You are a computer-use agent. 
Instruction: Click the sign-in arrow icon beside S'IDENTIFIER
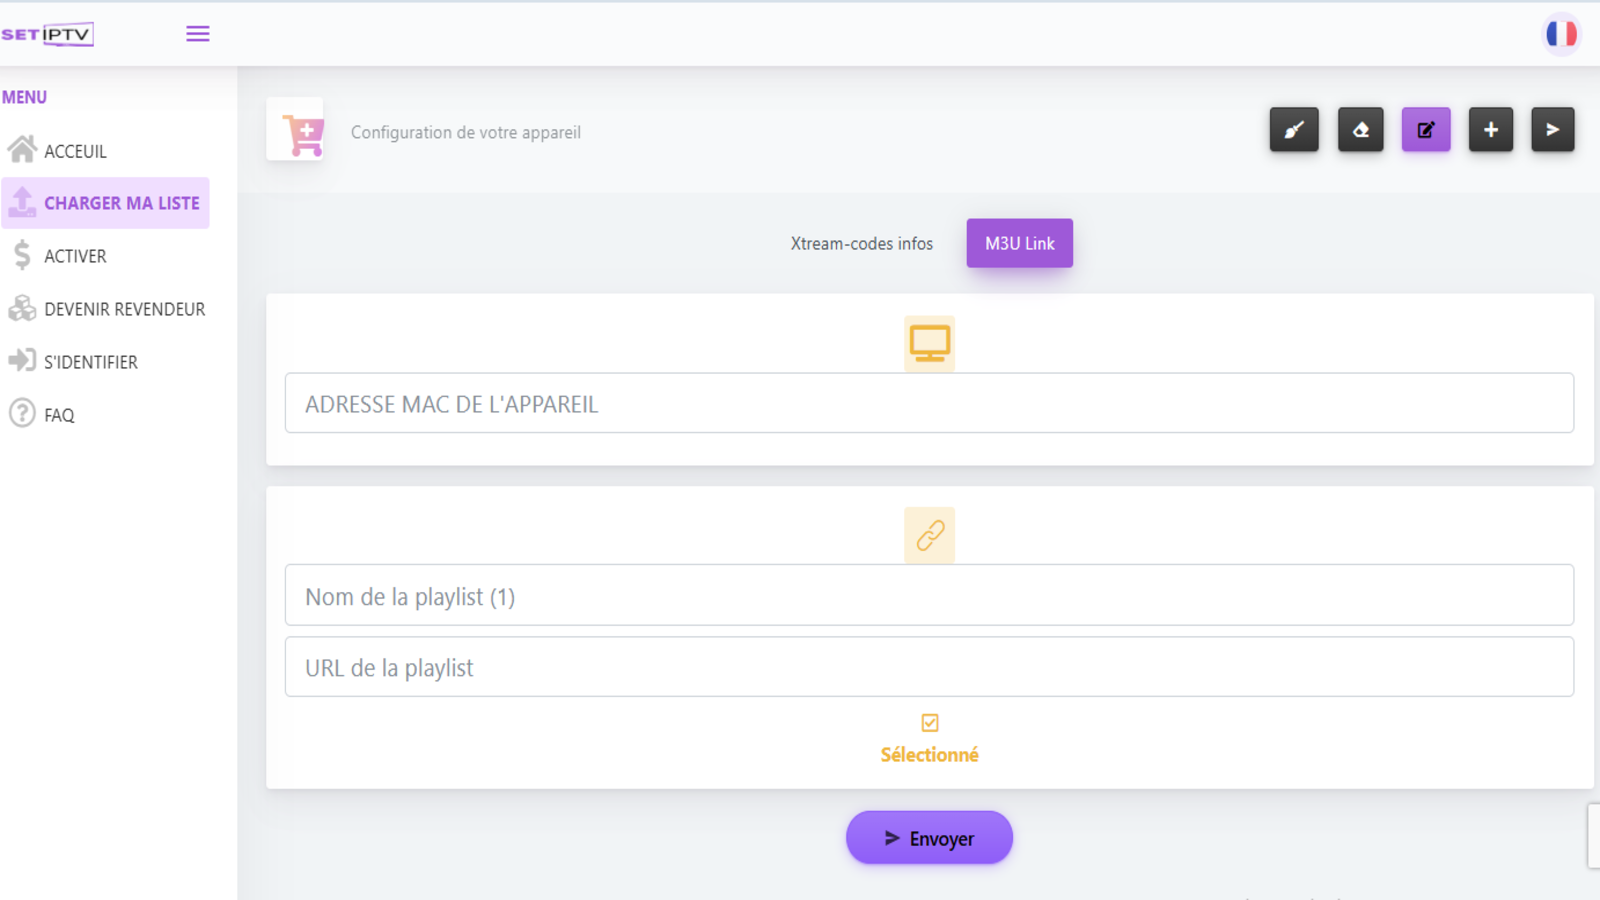22,360
